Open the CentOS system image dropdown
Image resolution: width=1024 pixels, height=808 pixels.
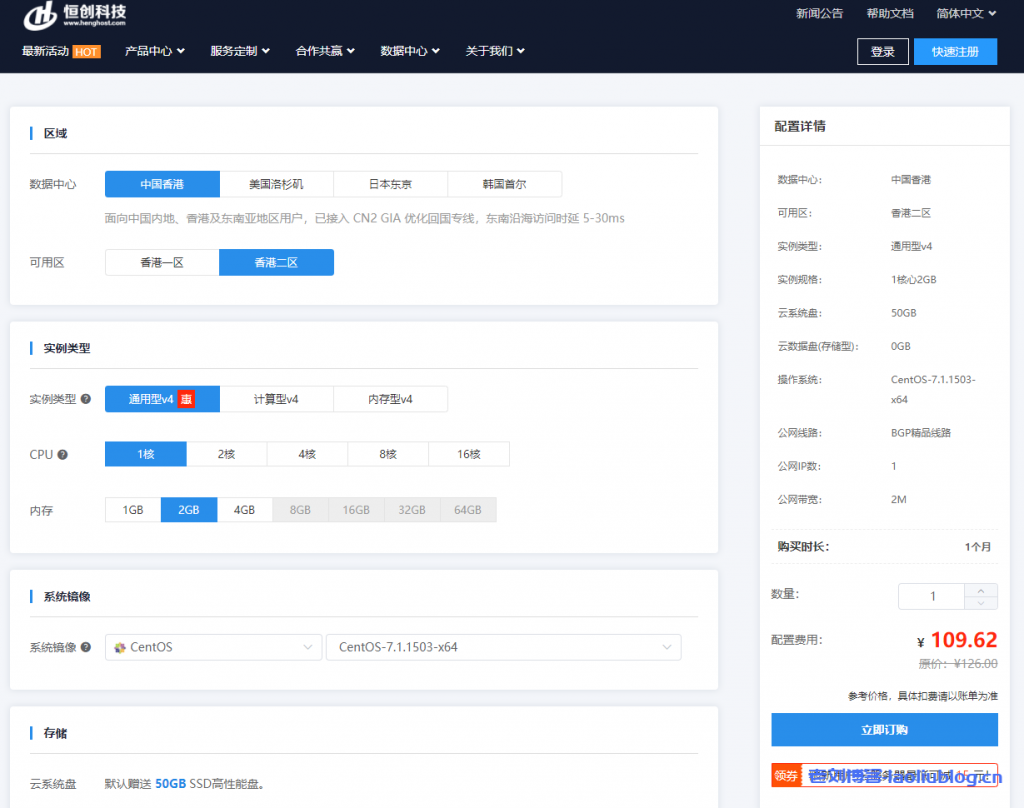(213, 647)
